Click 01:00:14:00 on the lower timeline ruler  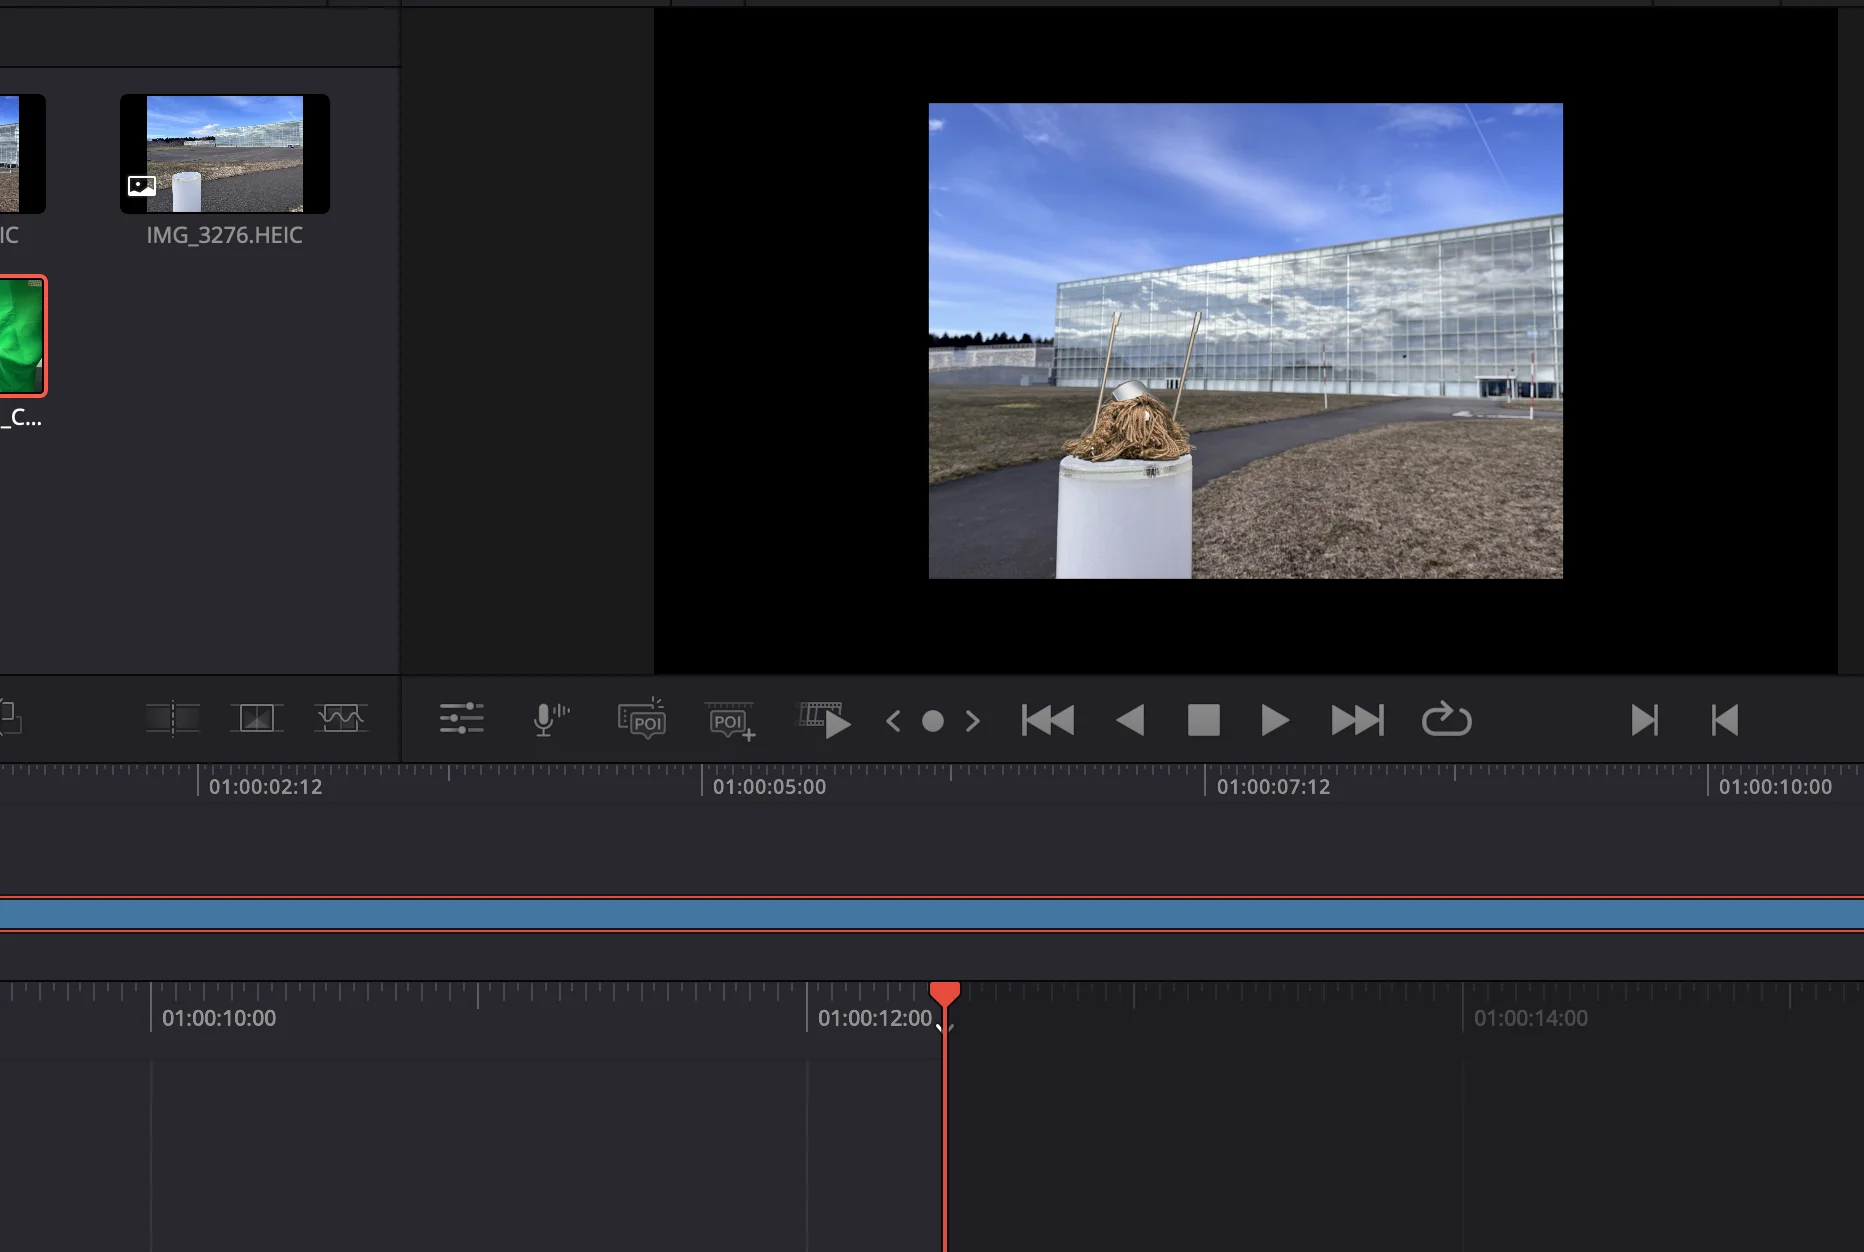click(x=1531, y=1018)
